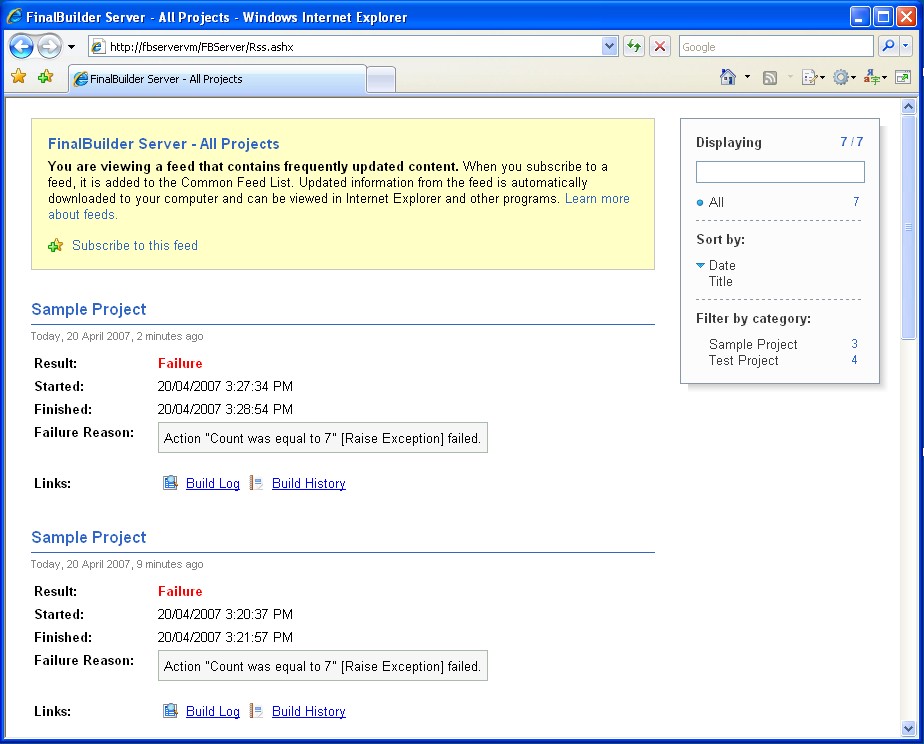924x744 pixels.
Task: Click the browser Back arrow button
Action: pyautogui.click(x=21, y=47)
